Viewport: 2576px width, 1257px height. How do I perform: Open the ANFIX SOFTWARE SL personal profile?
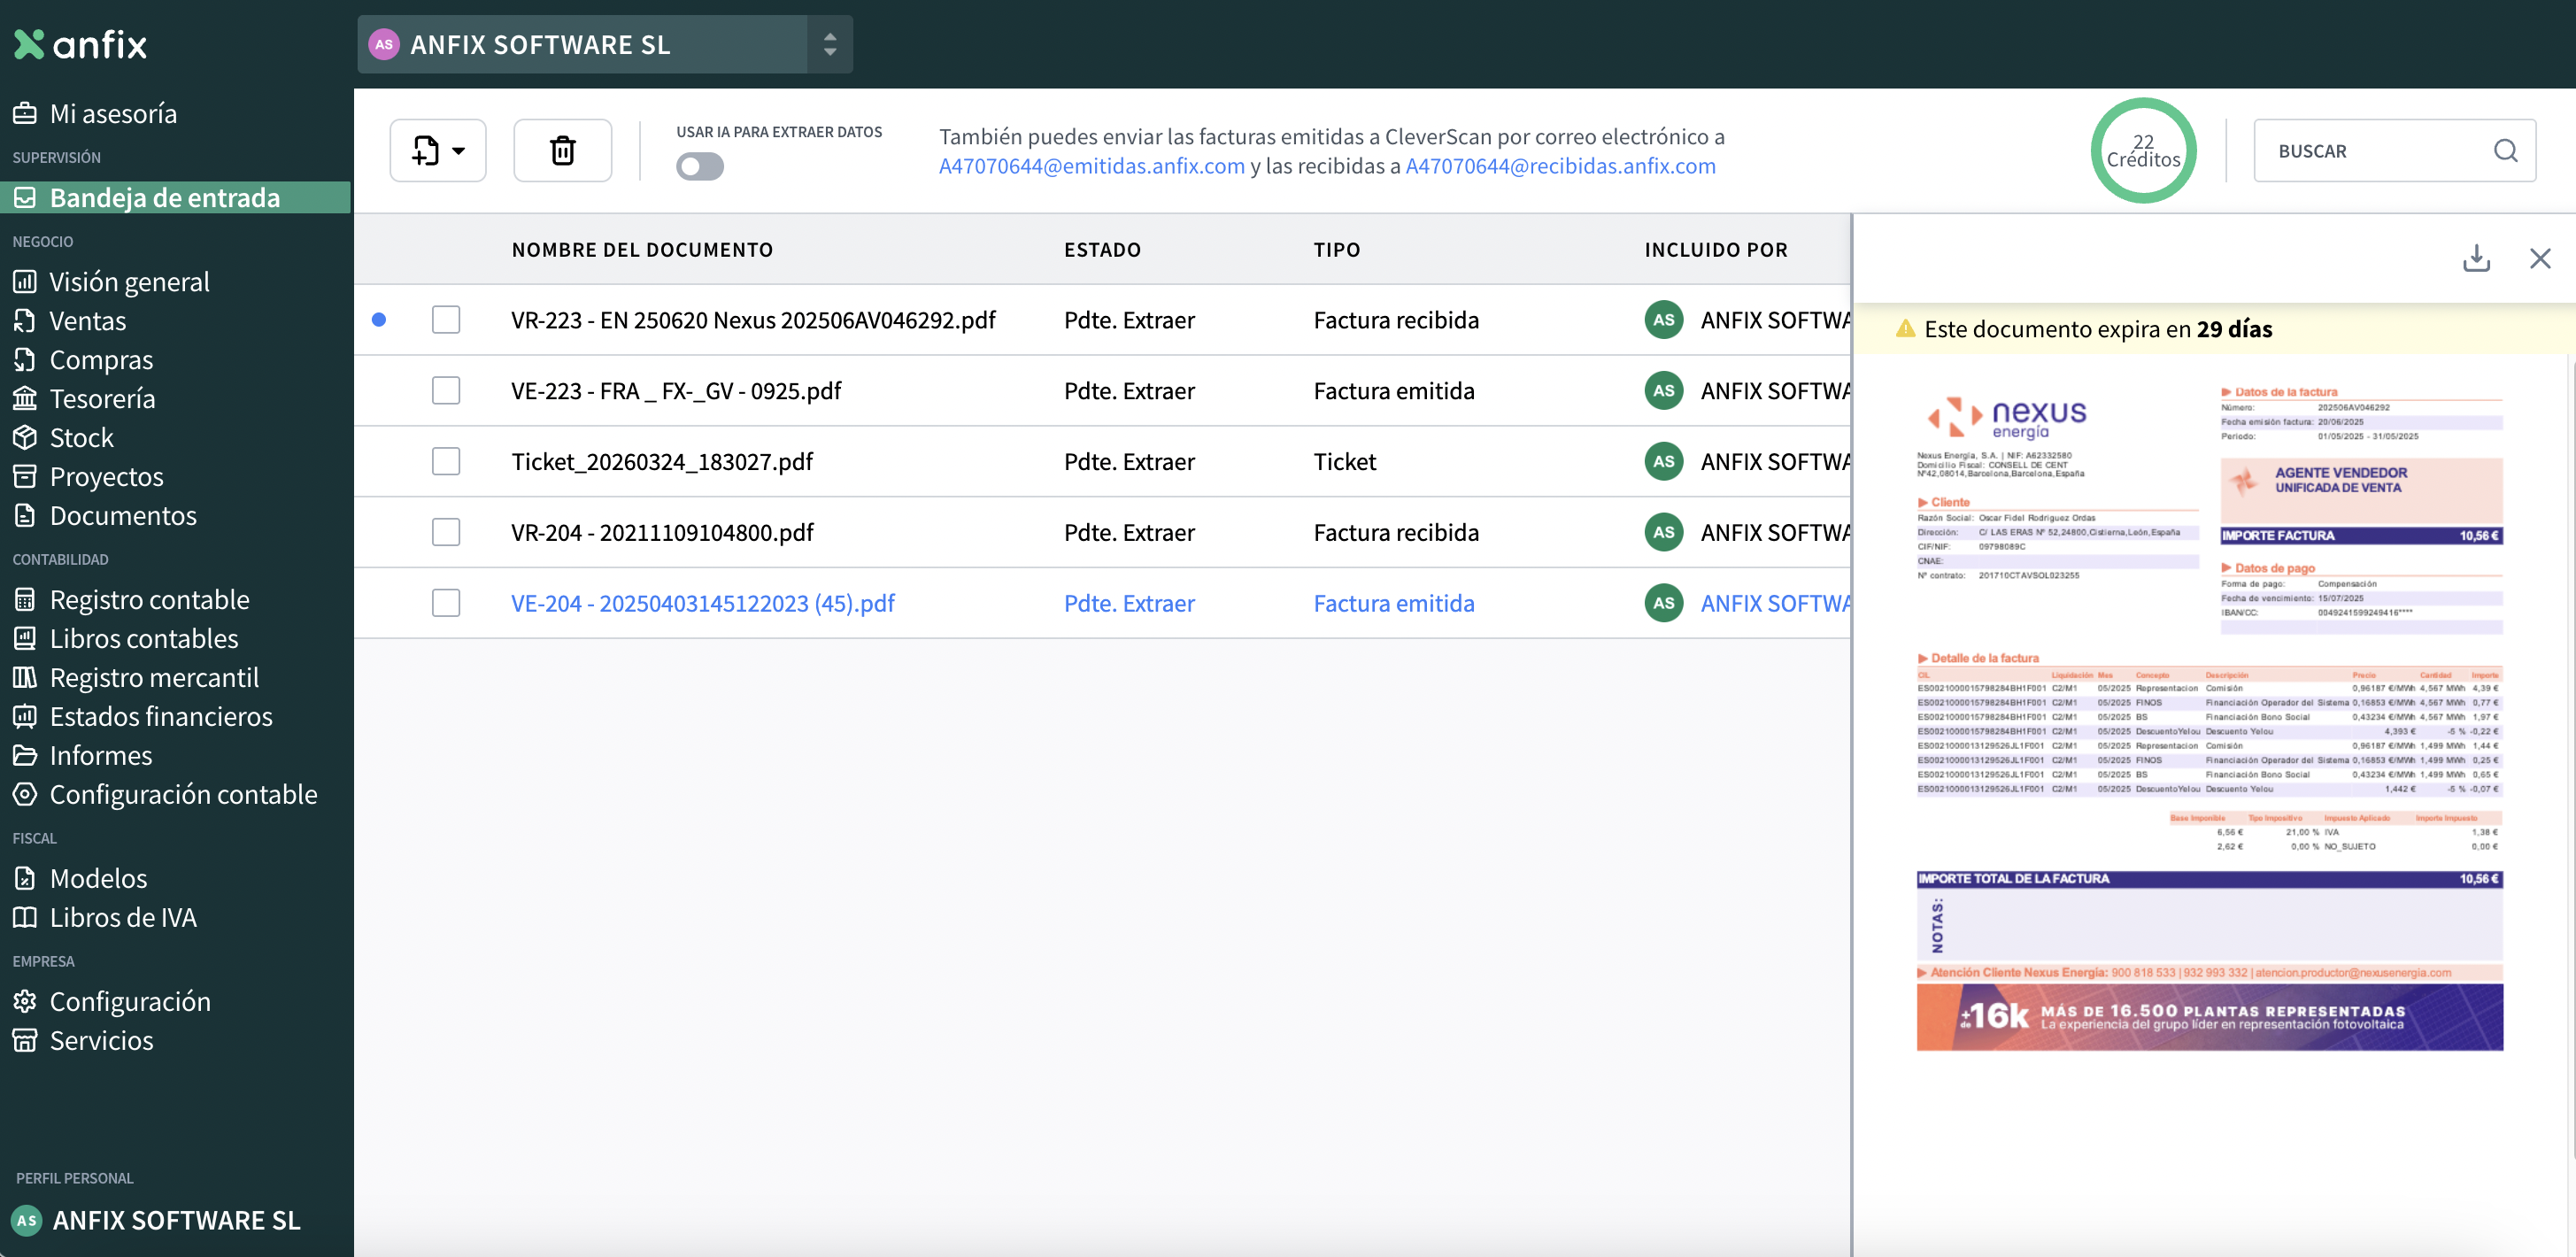tap(176, 1220)
